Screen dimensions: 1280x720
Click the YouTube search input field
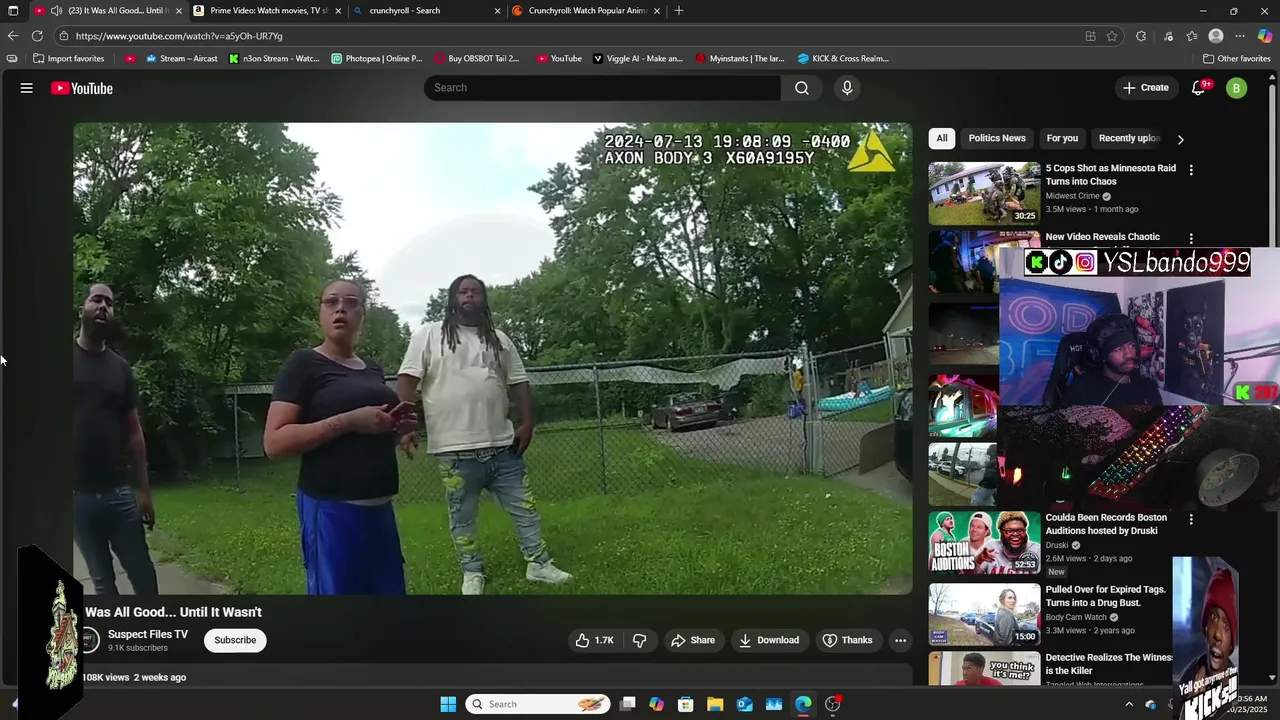(x=602, y=88)
